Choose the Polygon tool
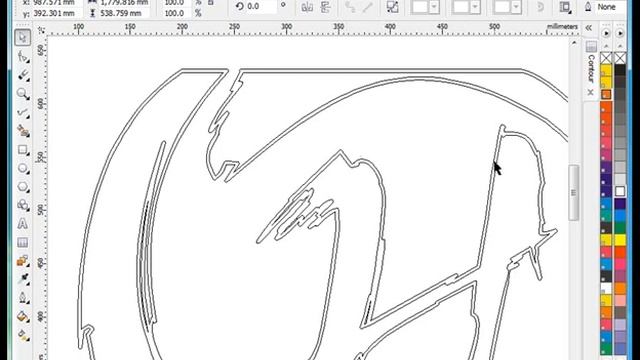Image resolution: width=640 pixels, height=360 pixels. (22, 187)
